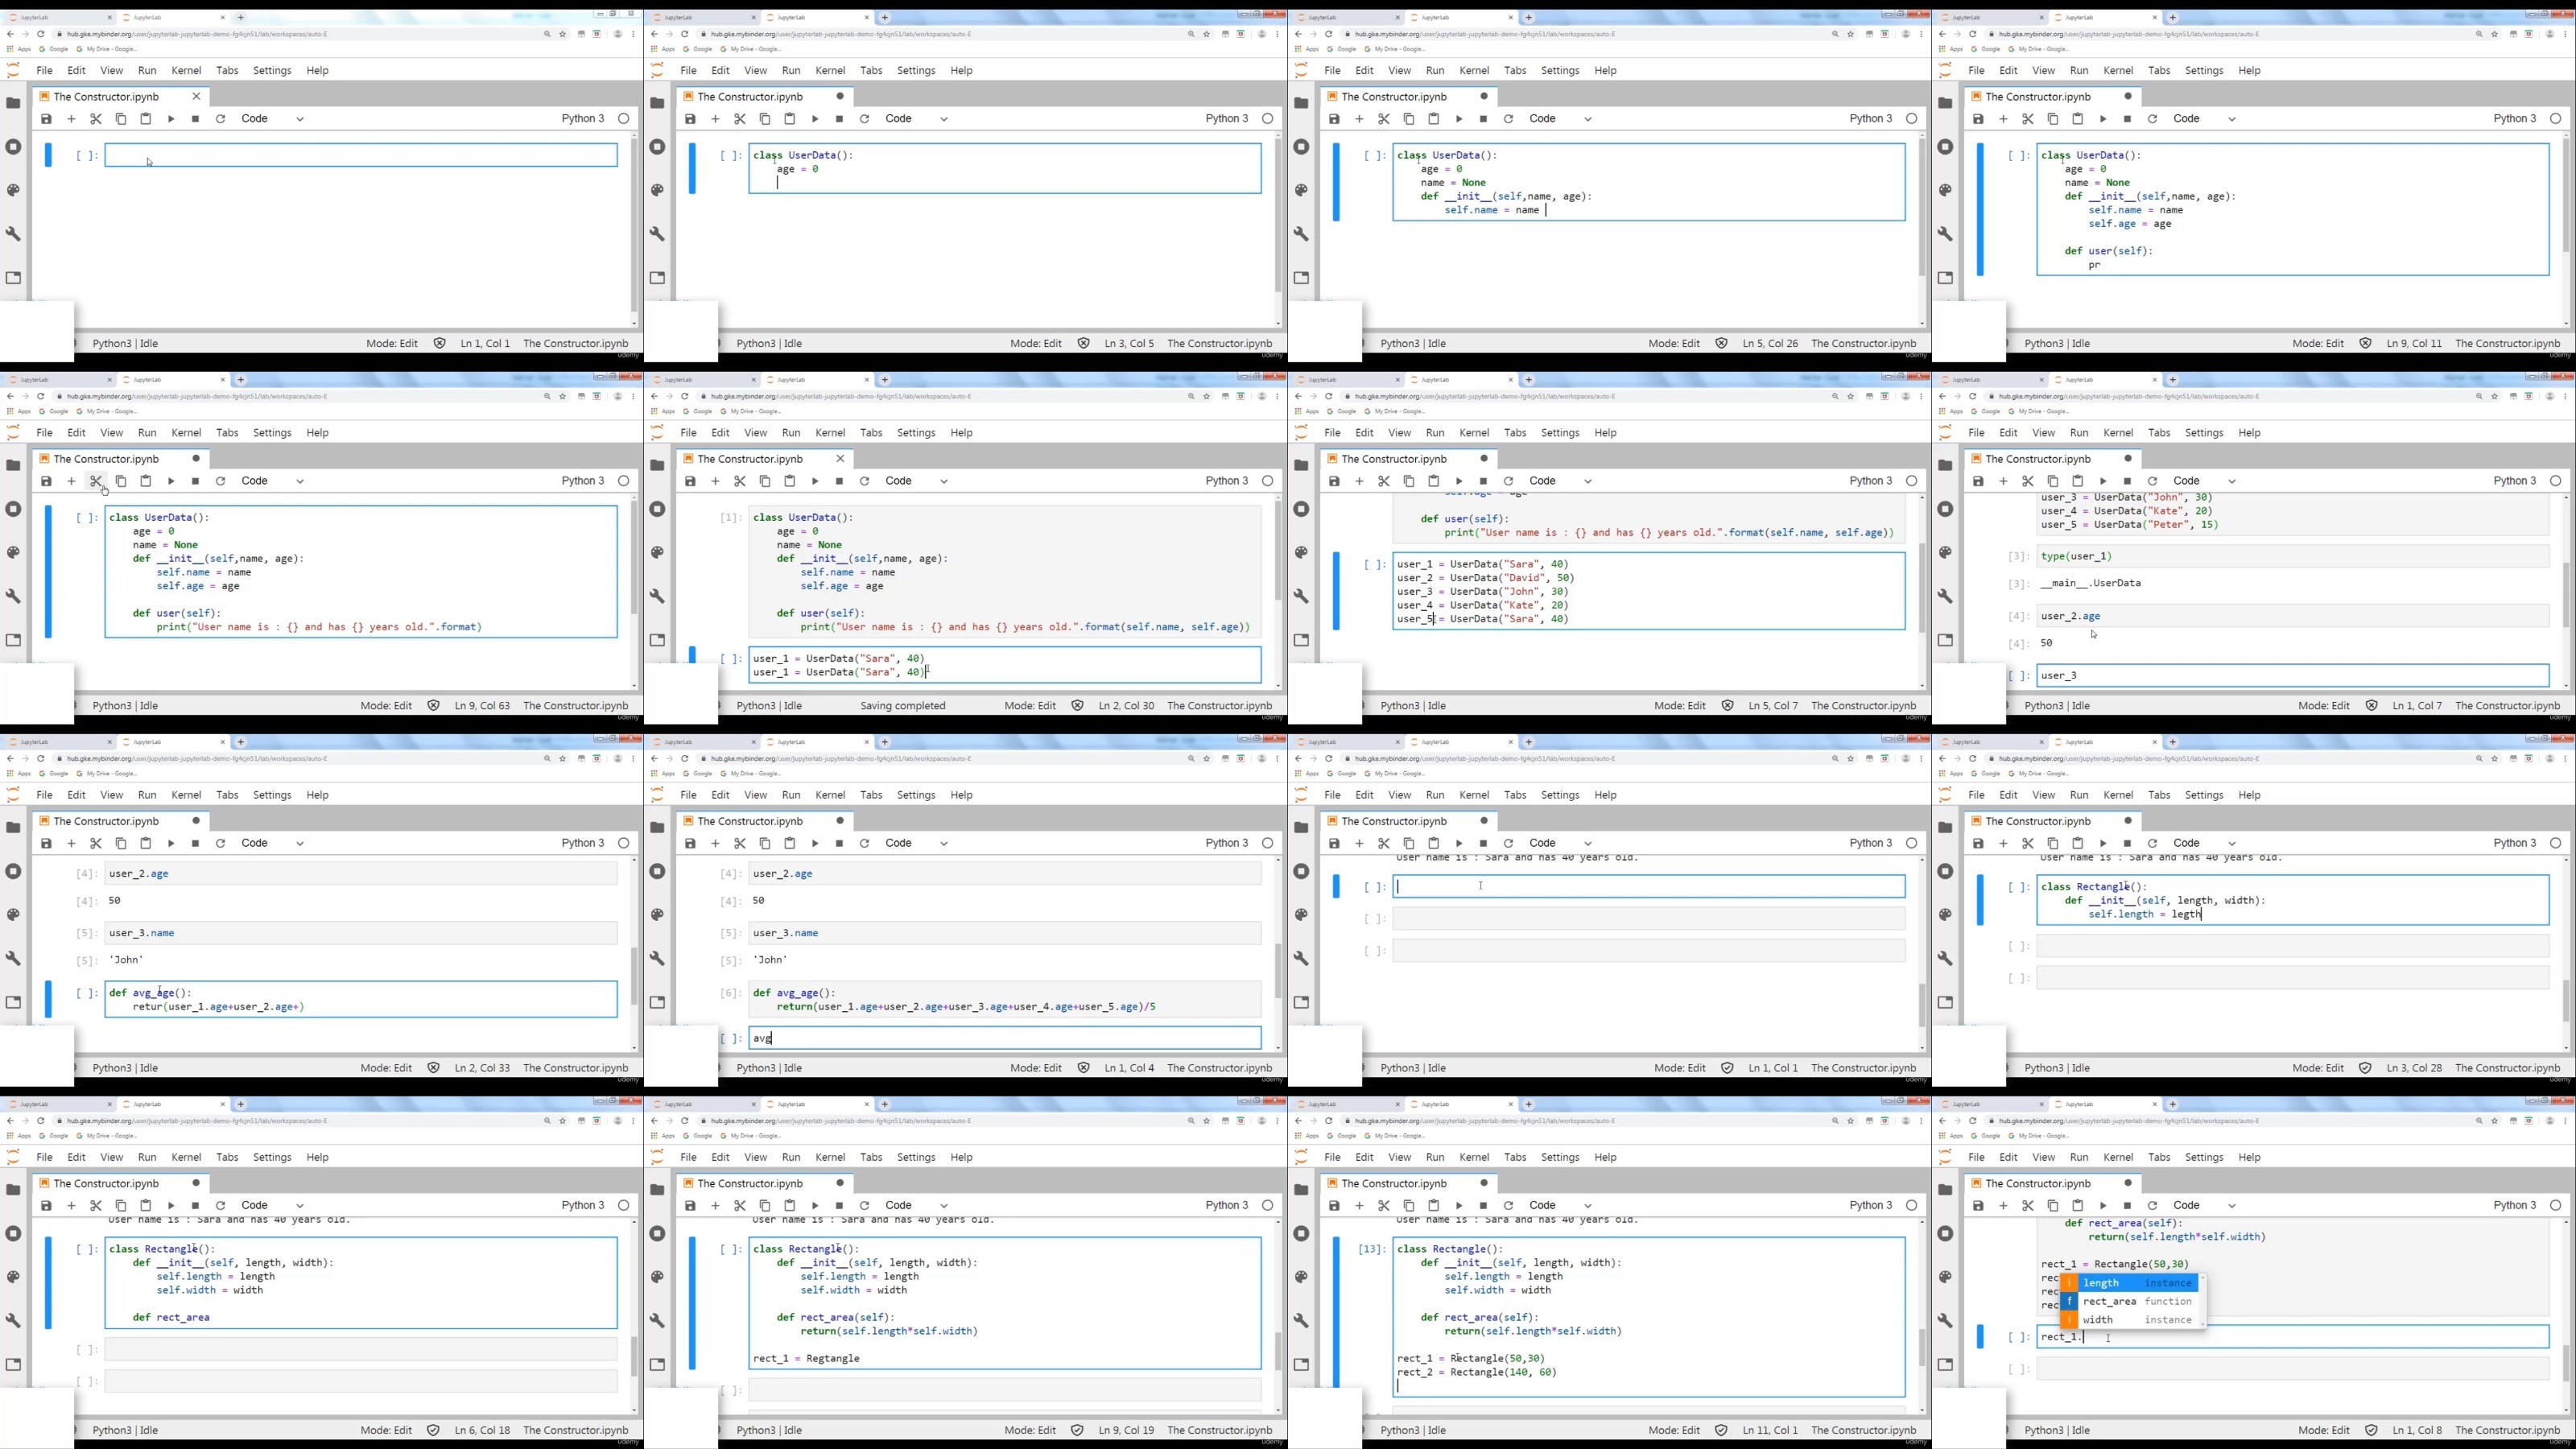Choose rect_area function in autocomplete popup
This screenshot has height=1449, width=2576.
2130,1301
